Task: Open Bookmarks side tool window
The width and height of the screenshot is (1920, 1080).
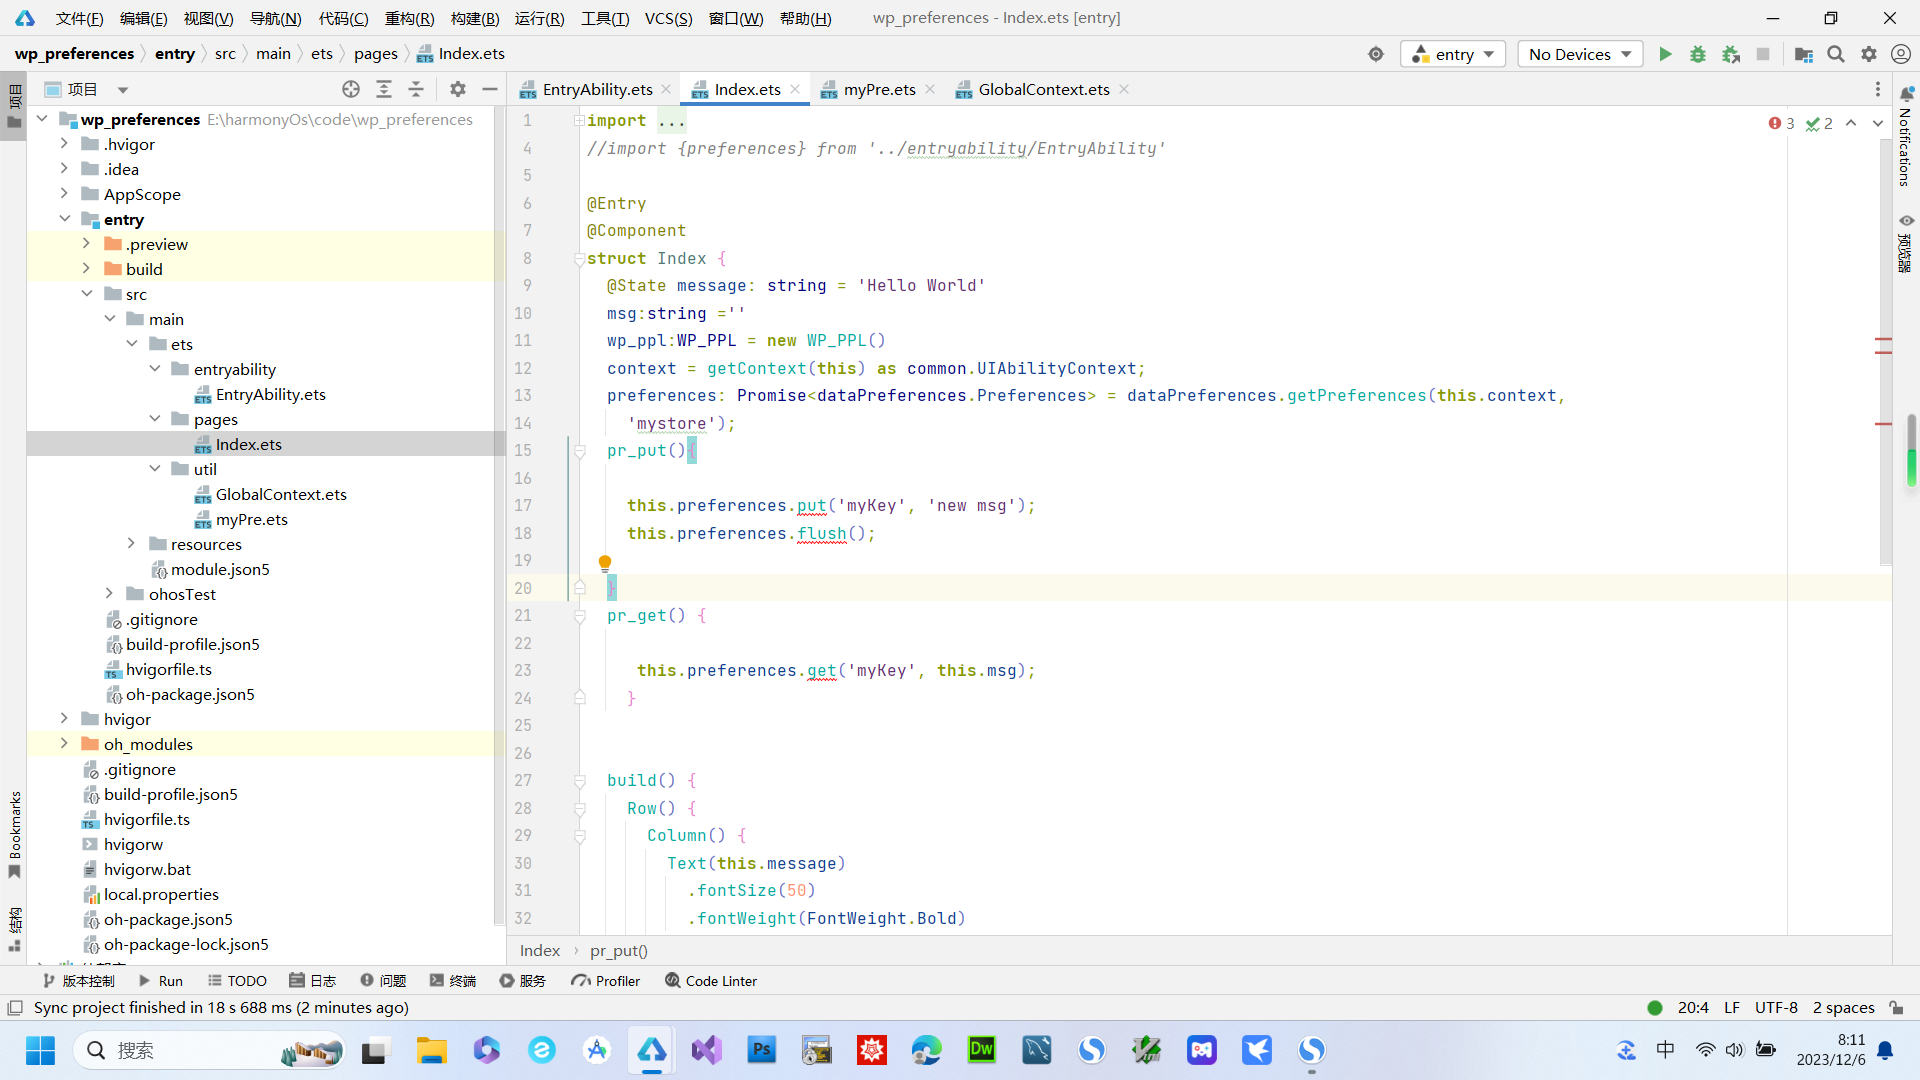Action: [x=15, y=835]
